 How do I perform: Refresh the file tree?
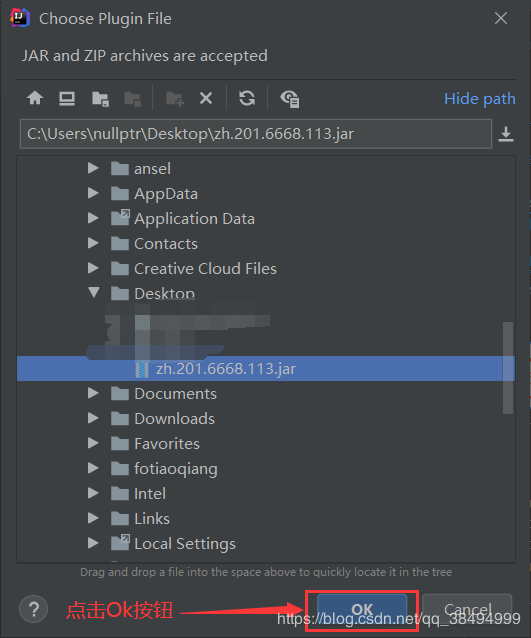[x=247, y=98]
